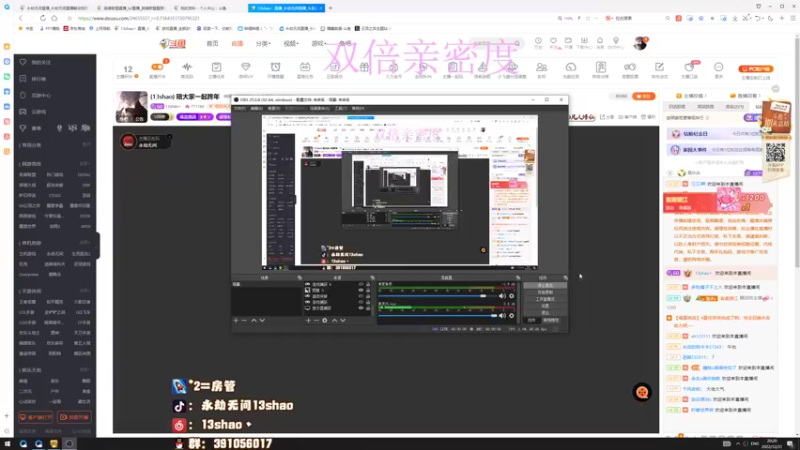Click top button in OBS controls panel
The width and height of the screenshot is (800, 450).
(x=545, y=286)
